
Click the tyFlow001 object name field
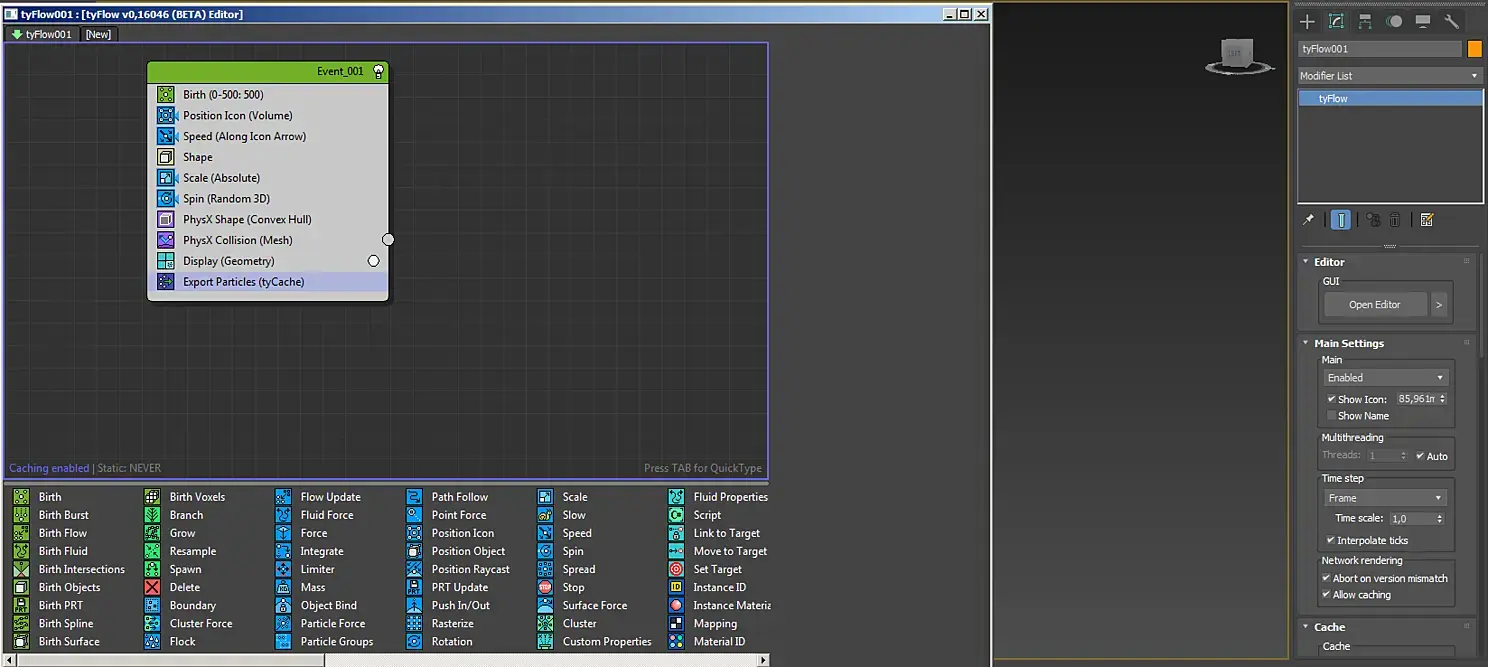point(1380,49)
